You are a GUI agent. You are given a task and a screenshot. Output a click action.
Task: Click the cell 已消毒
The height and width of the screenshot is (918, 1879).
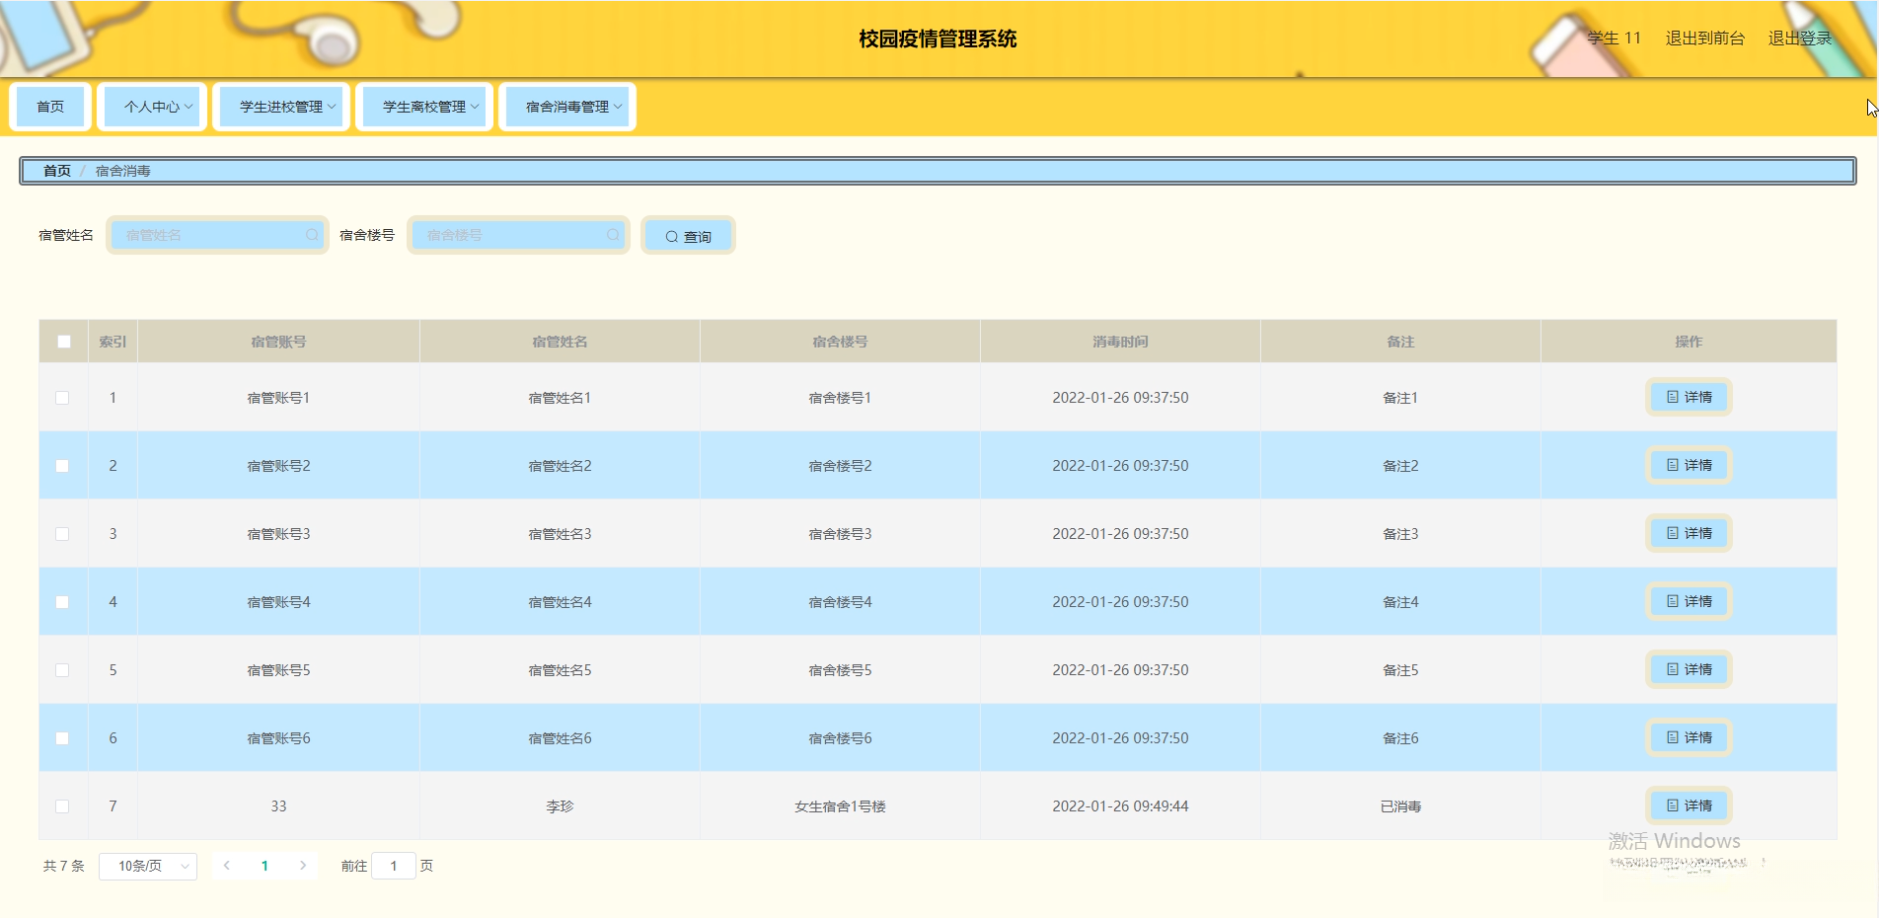click(1400, 806)
